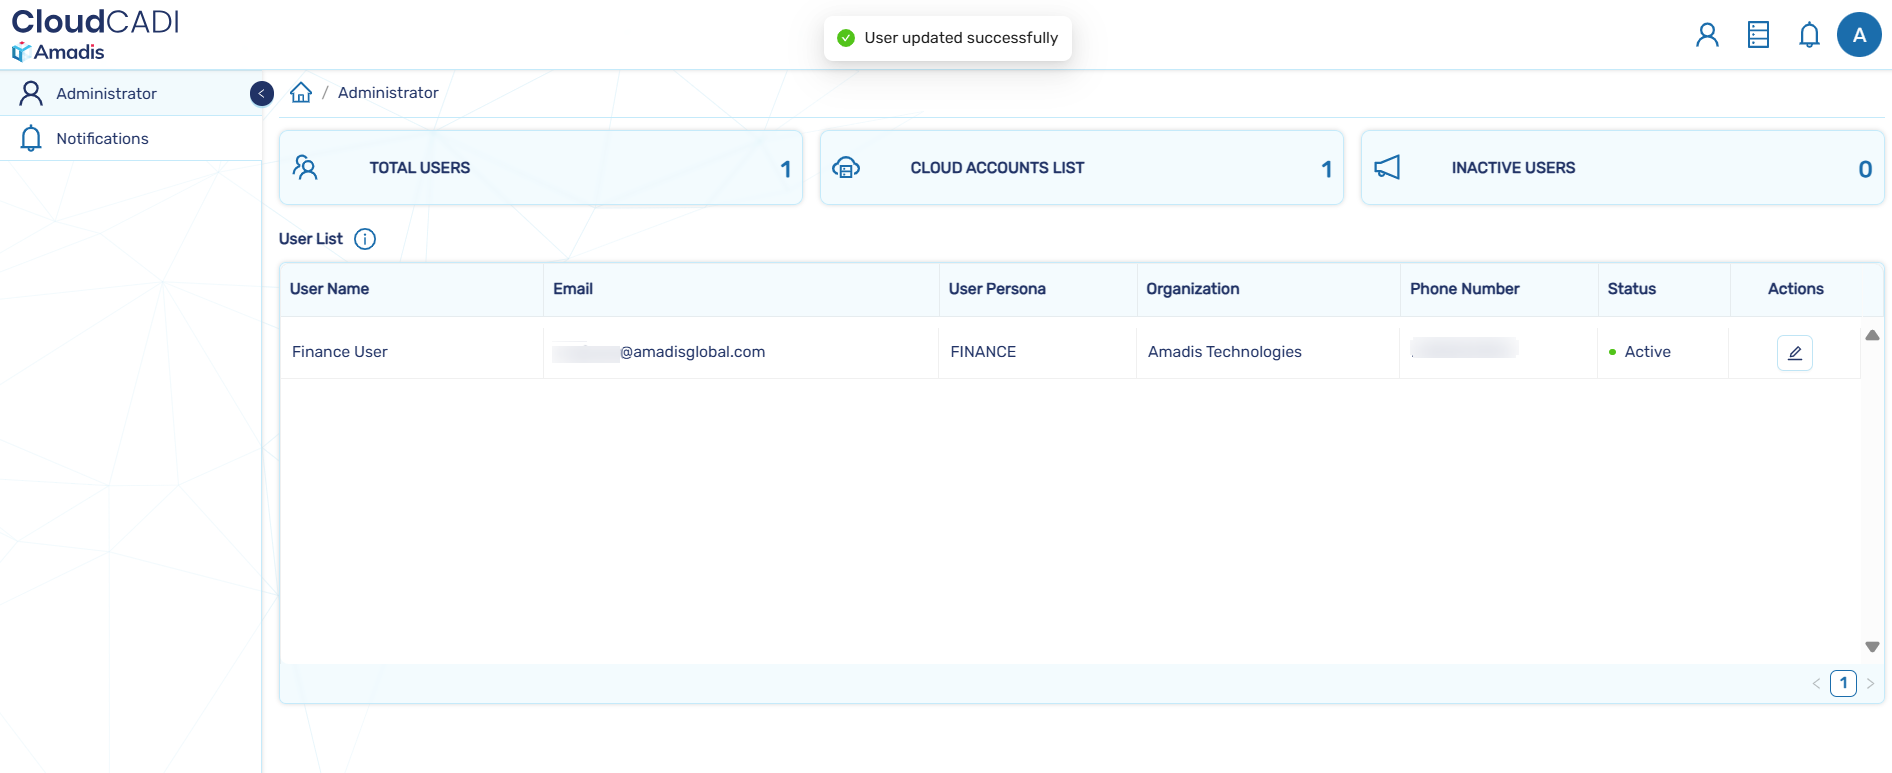This screenshot has width=1892, height=773.
Task: Open Administrator in the sidebar
Action: (106, 93)
